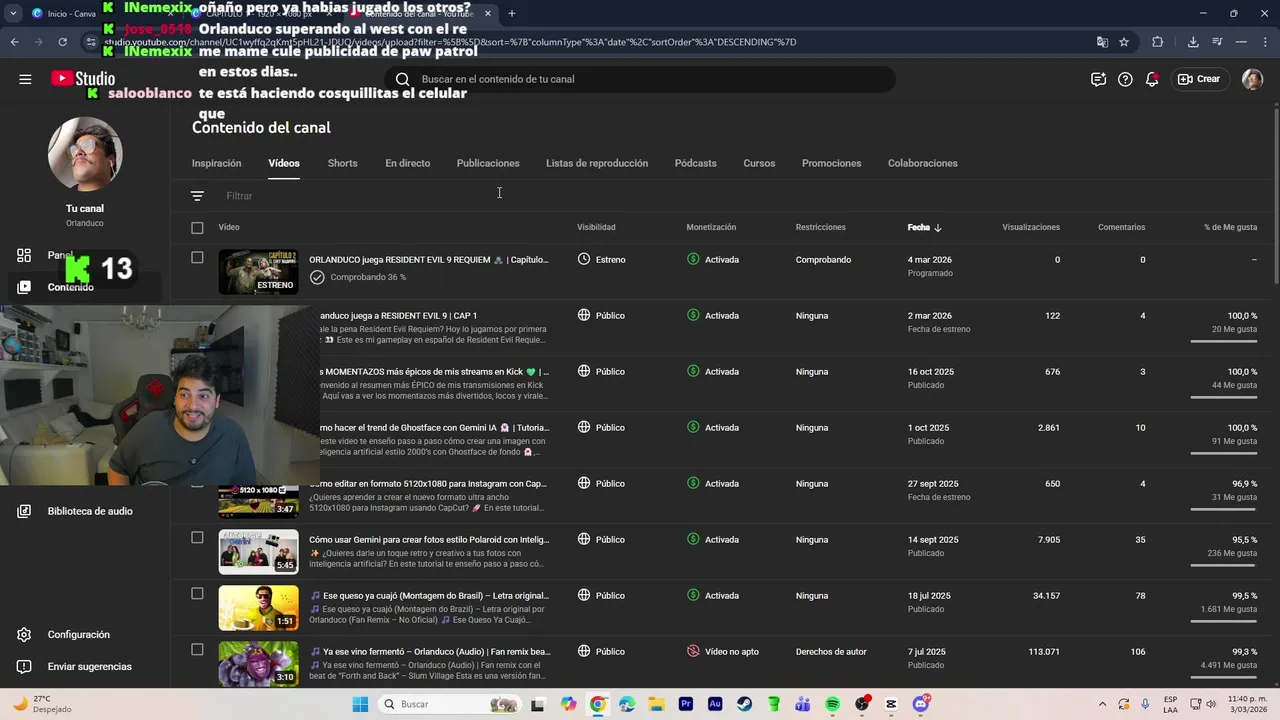This screenshot has height=720, width=1280.
Task: Open the notifications bell
Action: 1152,79
